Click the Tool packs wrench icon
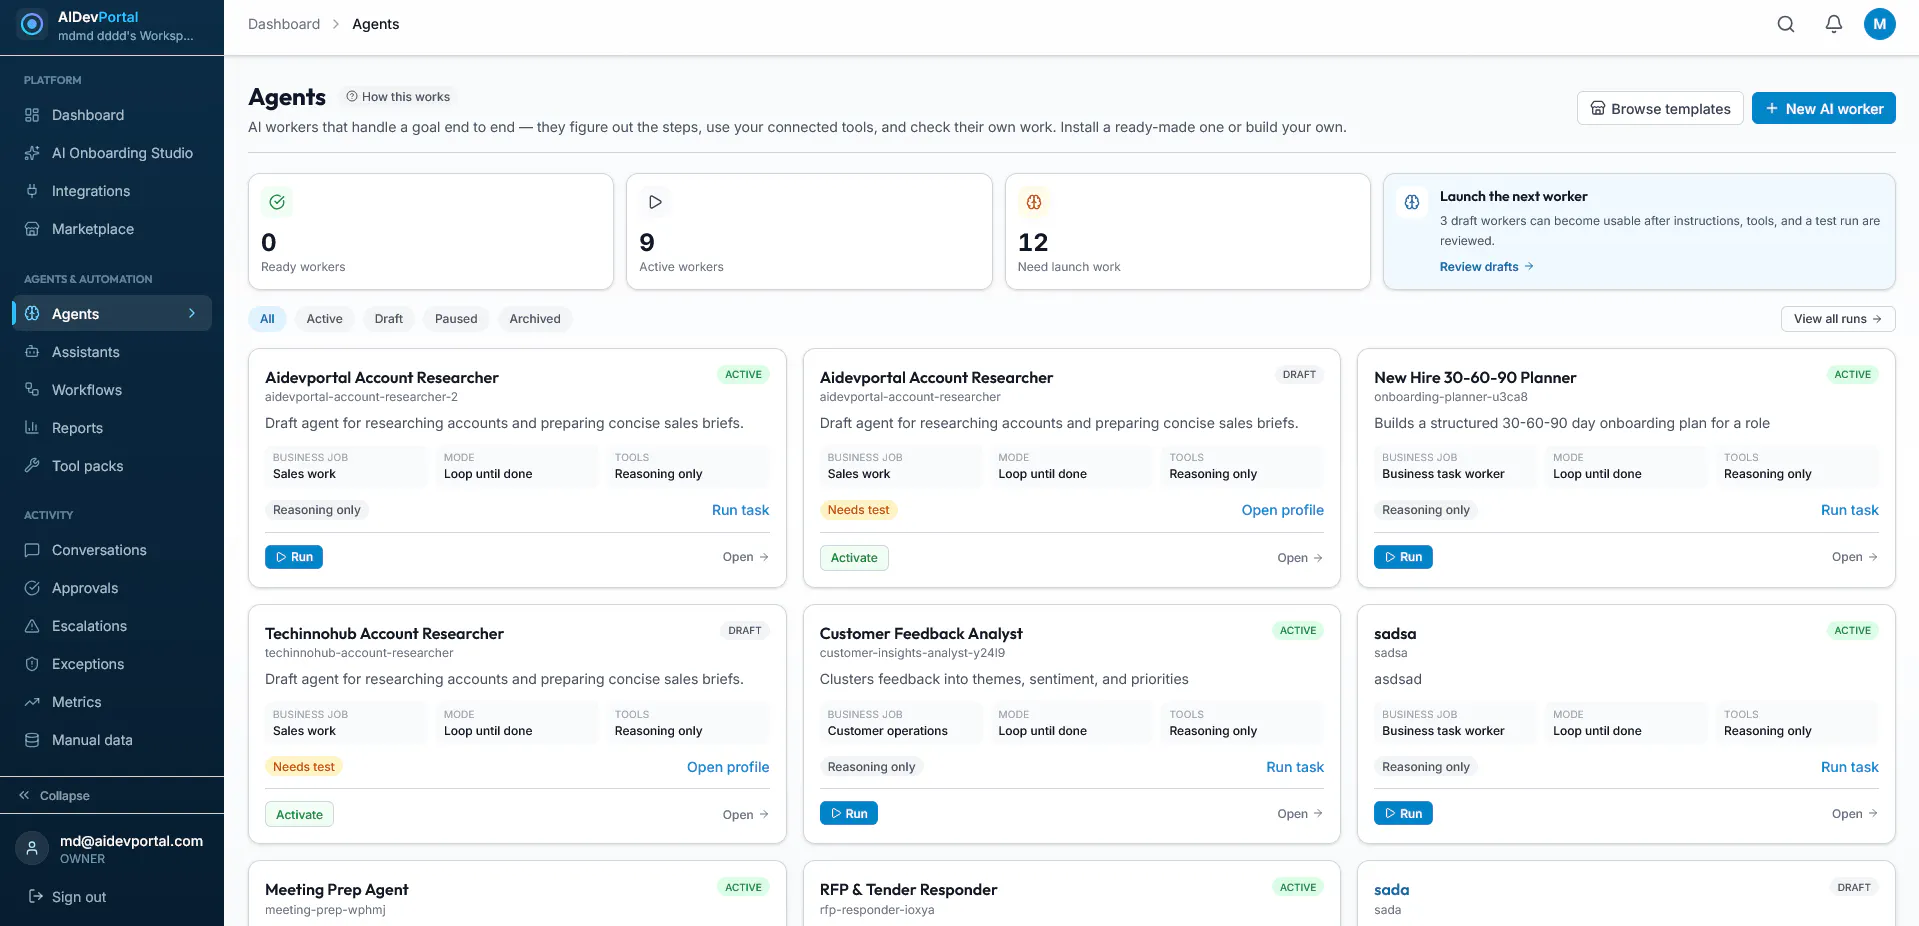1919x926 pixels. pyautogui.click(x=32, y=466)
